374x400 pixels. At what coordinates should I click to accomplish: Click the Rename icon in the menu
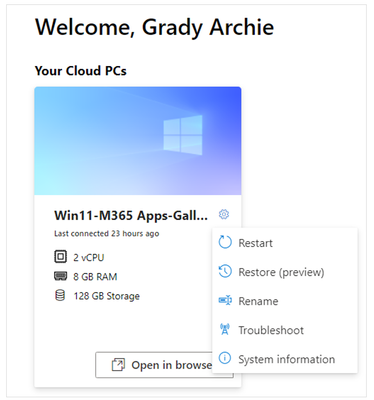(x=225, y=301)
